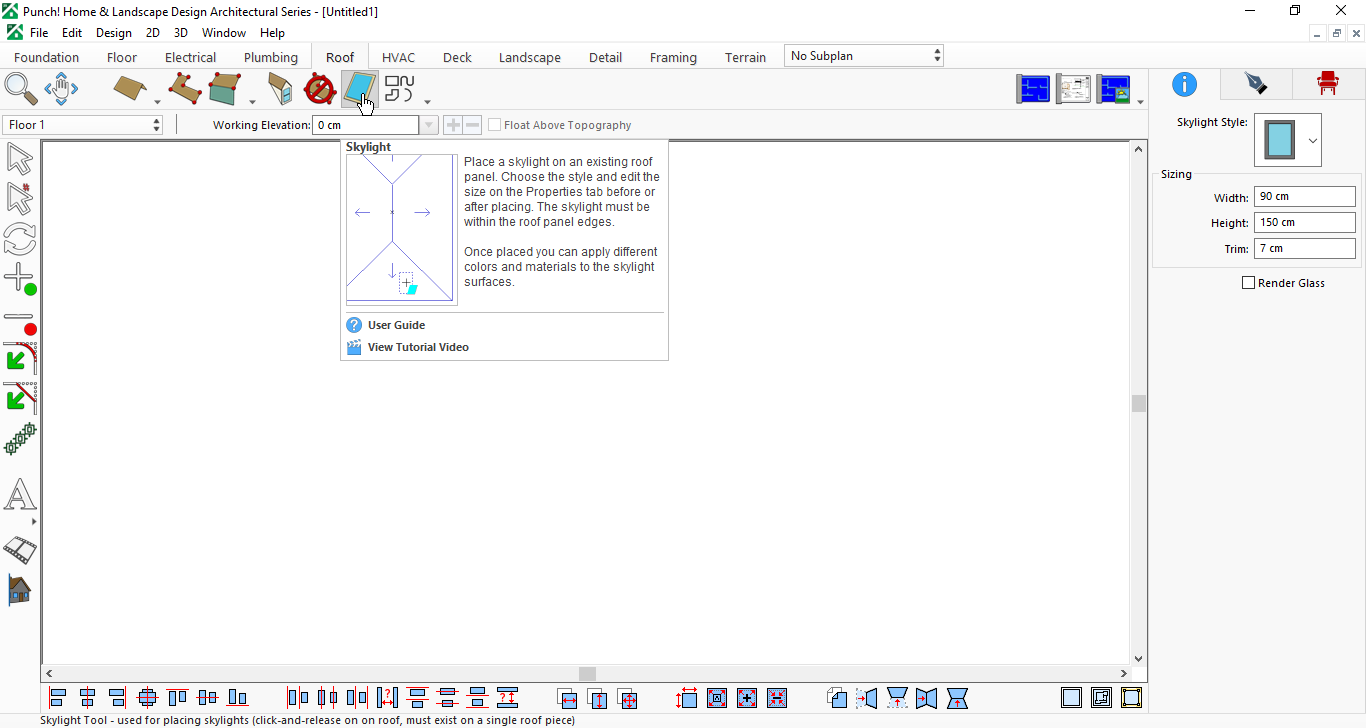Screen dimensions: 1366x728
Task: Open the 3D menu
Action: [x=181, y=33]
